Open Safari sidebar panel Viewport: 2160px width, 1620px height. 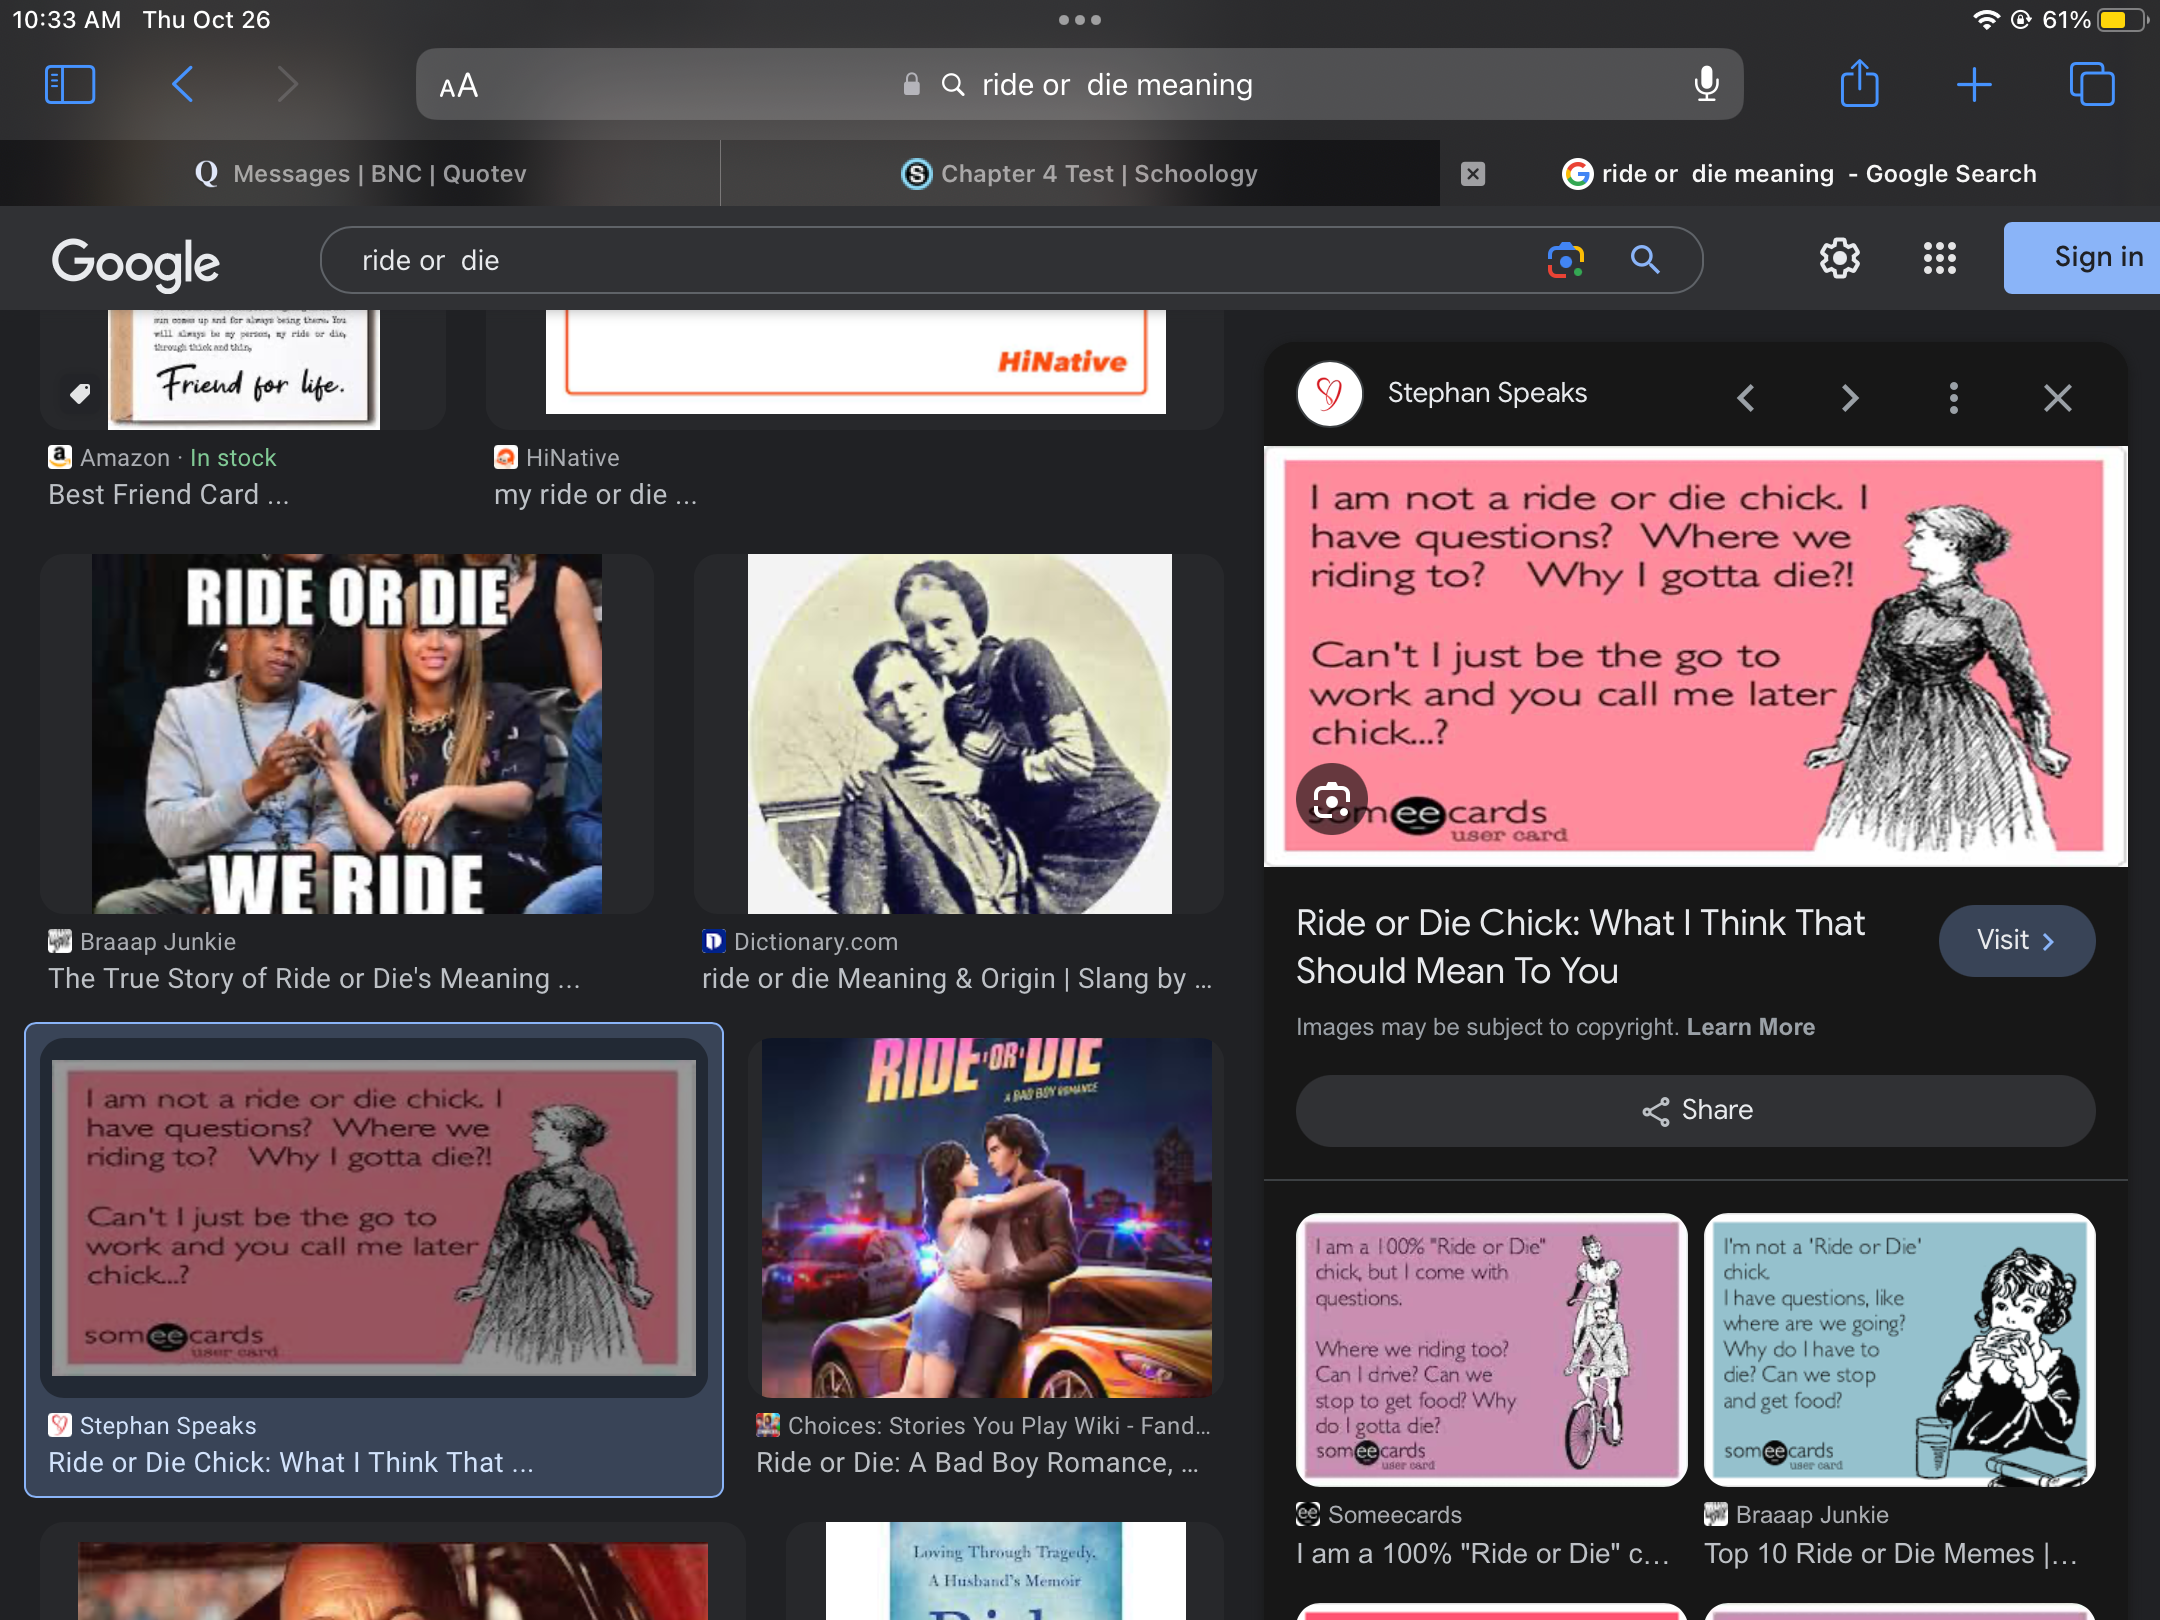(x=70, y=85)
